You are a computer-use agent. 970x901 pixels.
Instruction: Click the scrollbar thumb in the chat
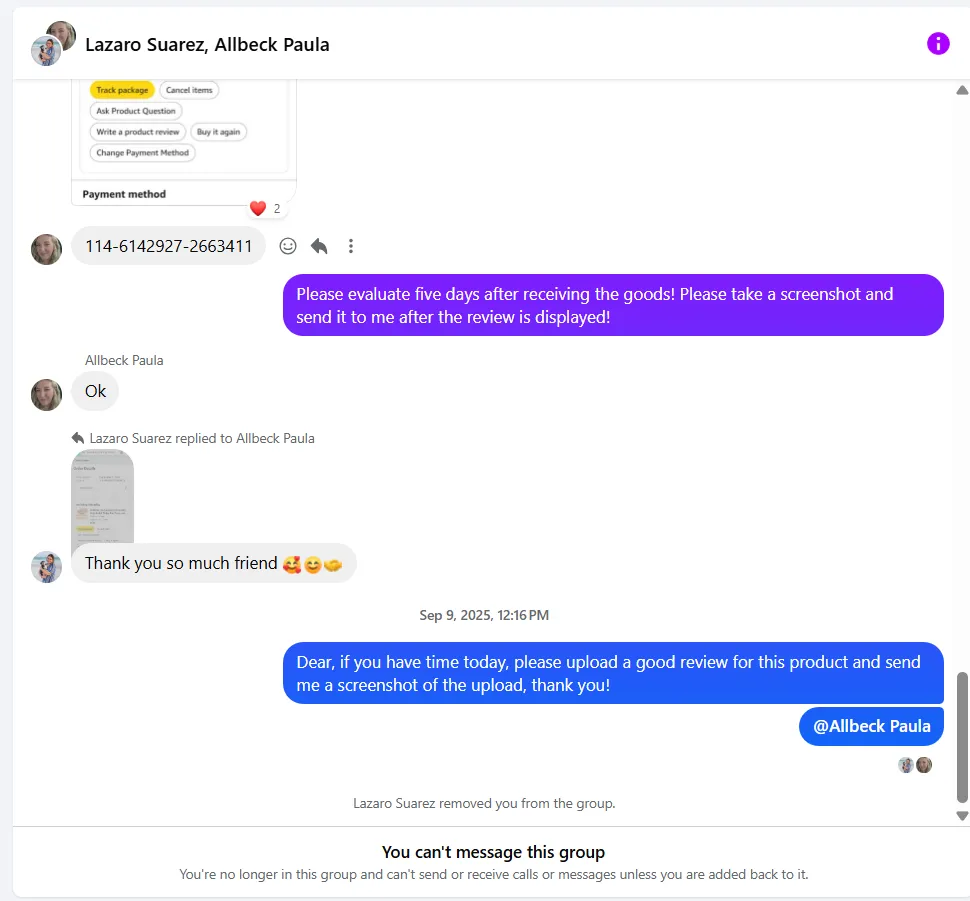tap(962, 736)
